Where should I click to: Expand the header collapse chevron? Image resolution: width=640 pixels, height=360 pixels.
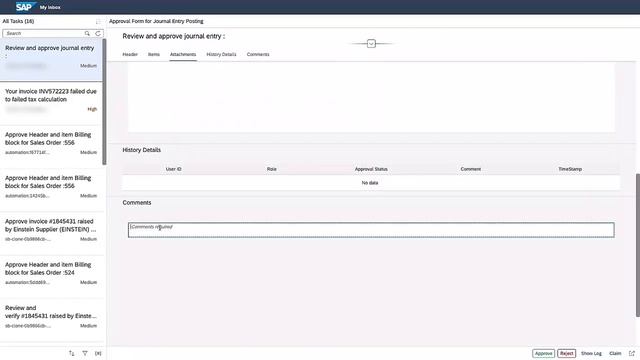(x=371, y=43)
